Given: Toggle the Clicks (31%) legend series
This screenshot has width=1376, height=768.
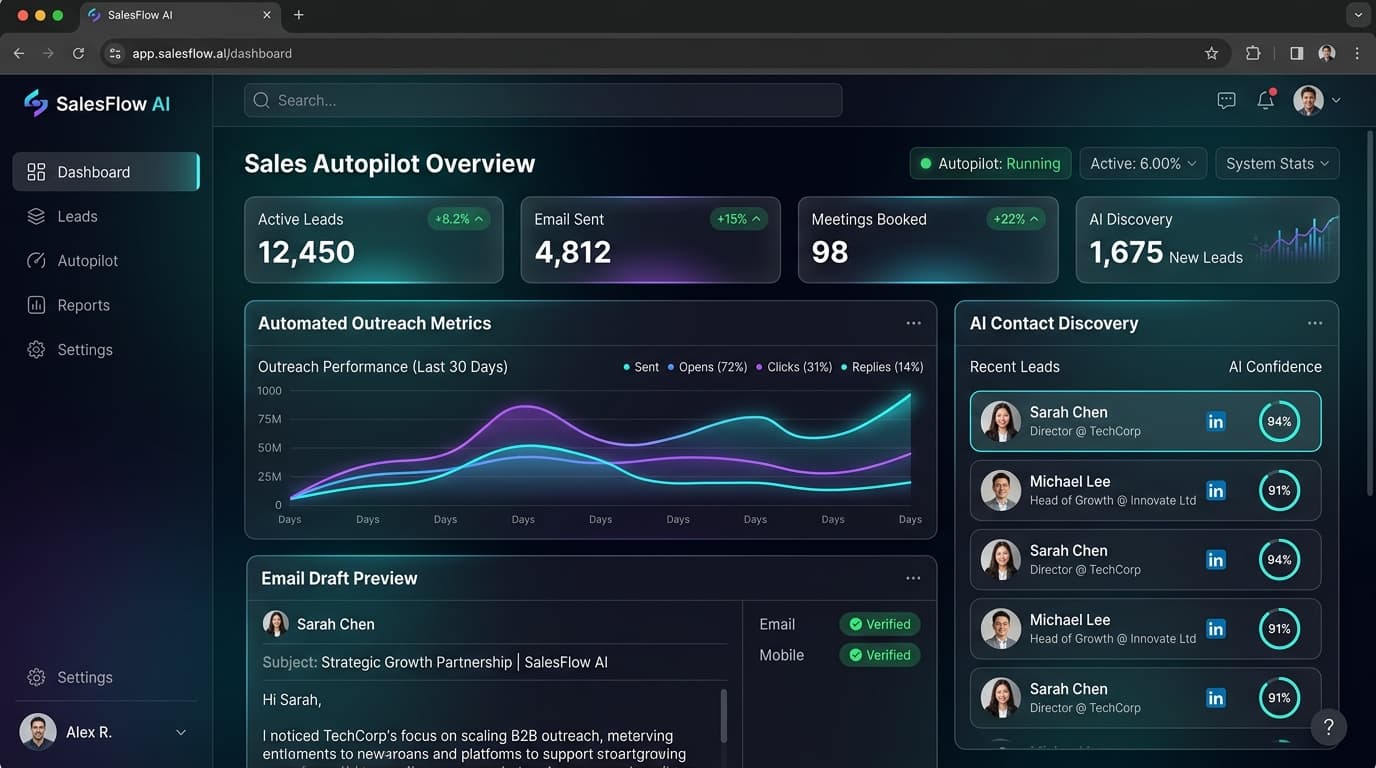Looking at the screenshot, I should pyautogui.click(x=794, y=367).
